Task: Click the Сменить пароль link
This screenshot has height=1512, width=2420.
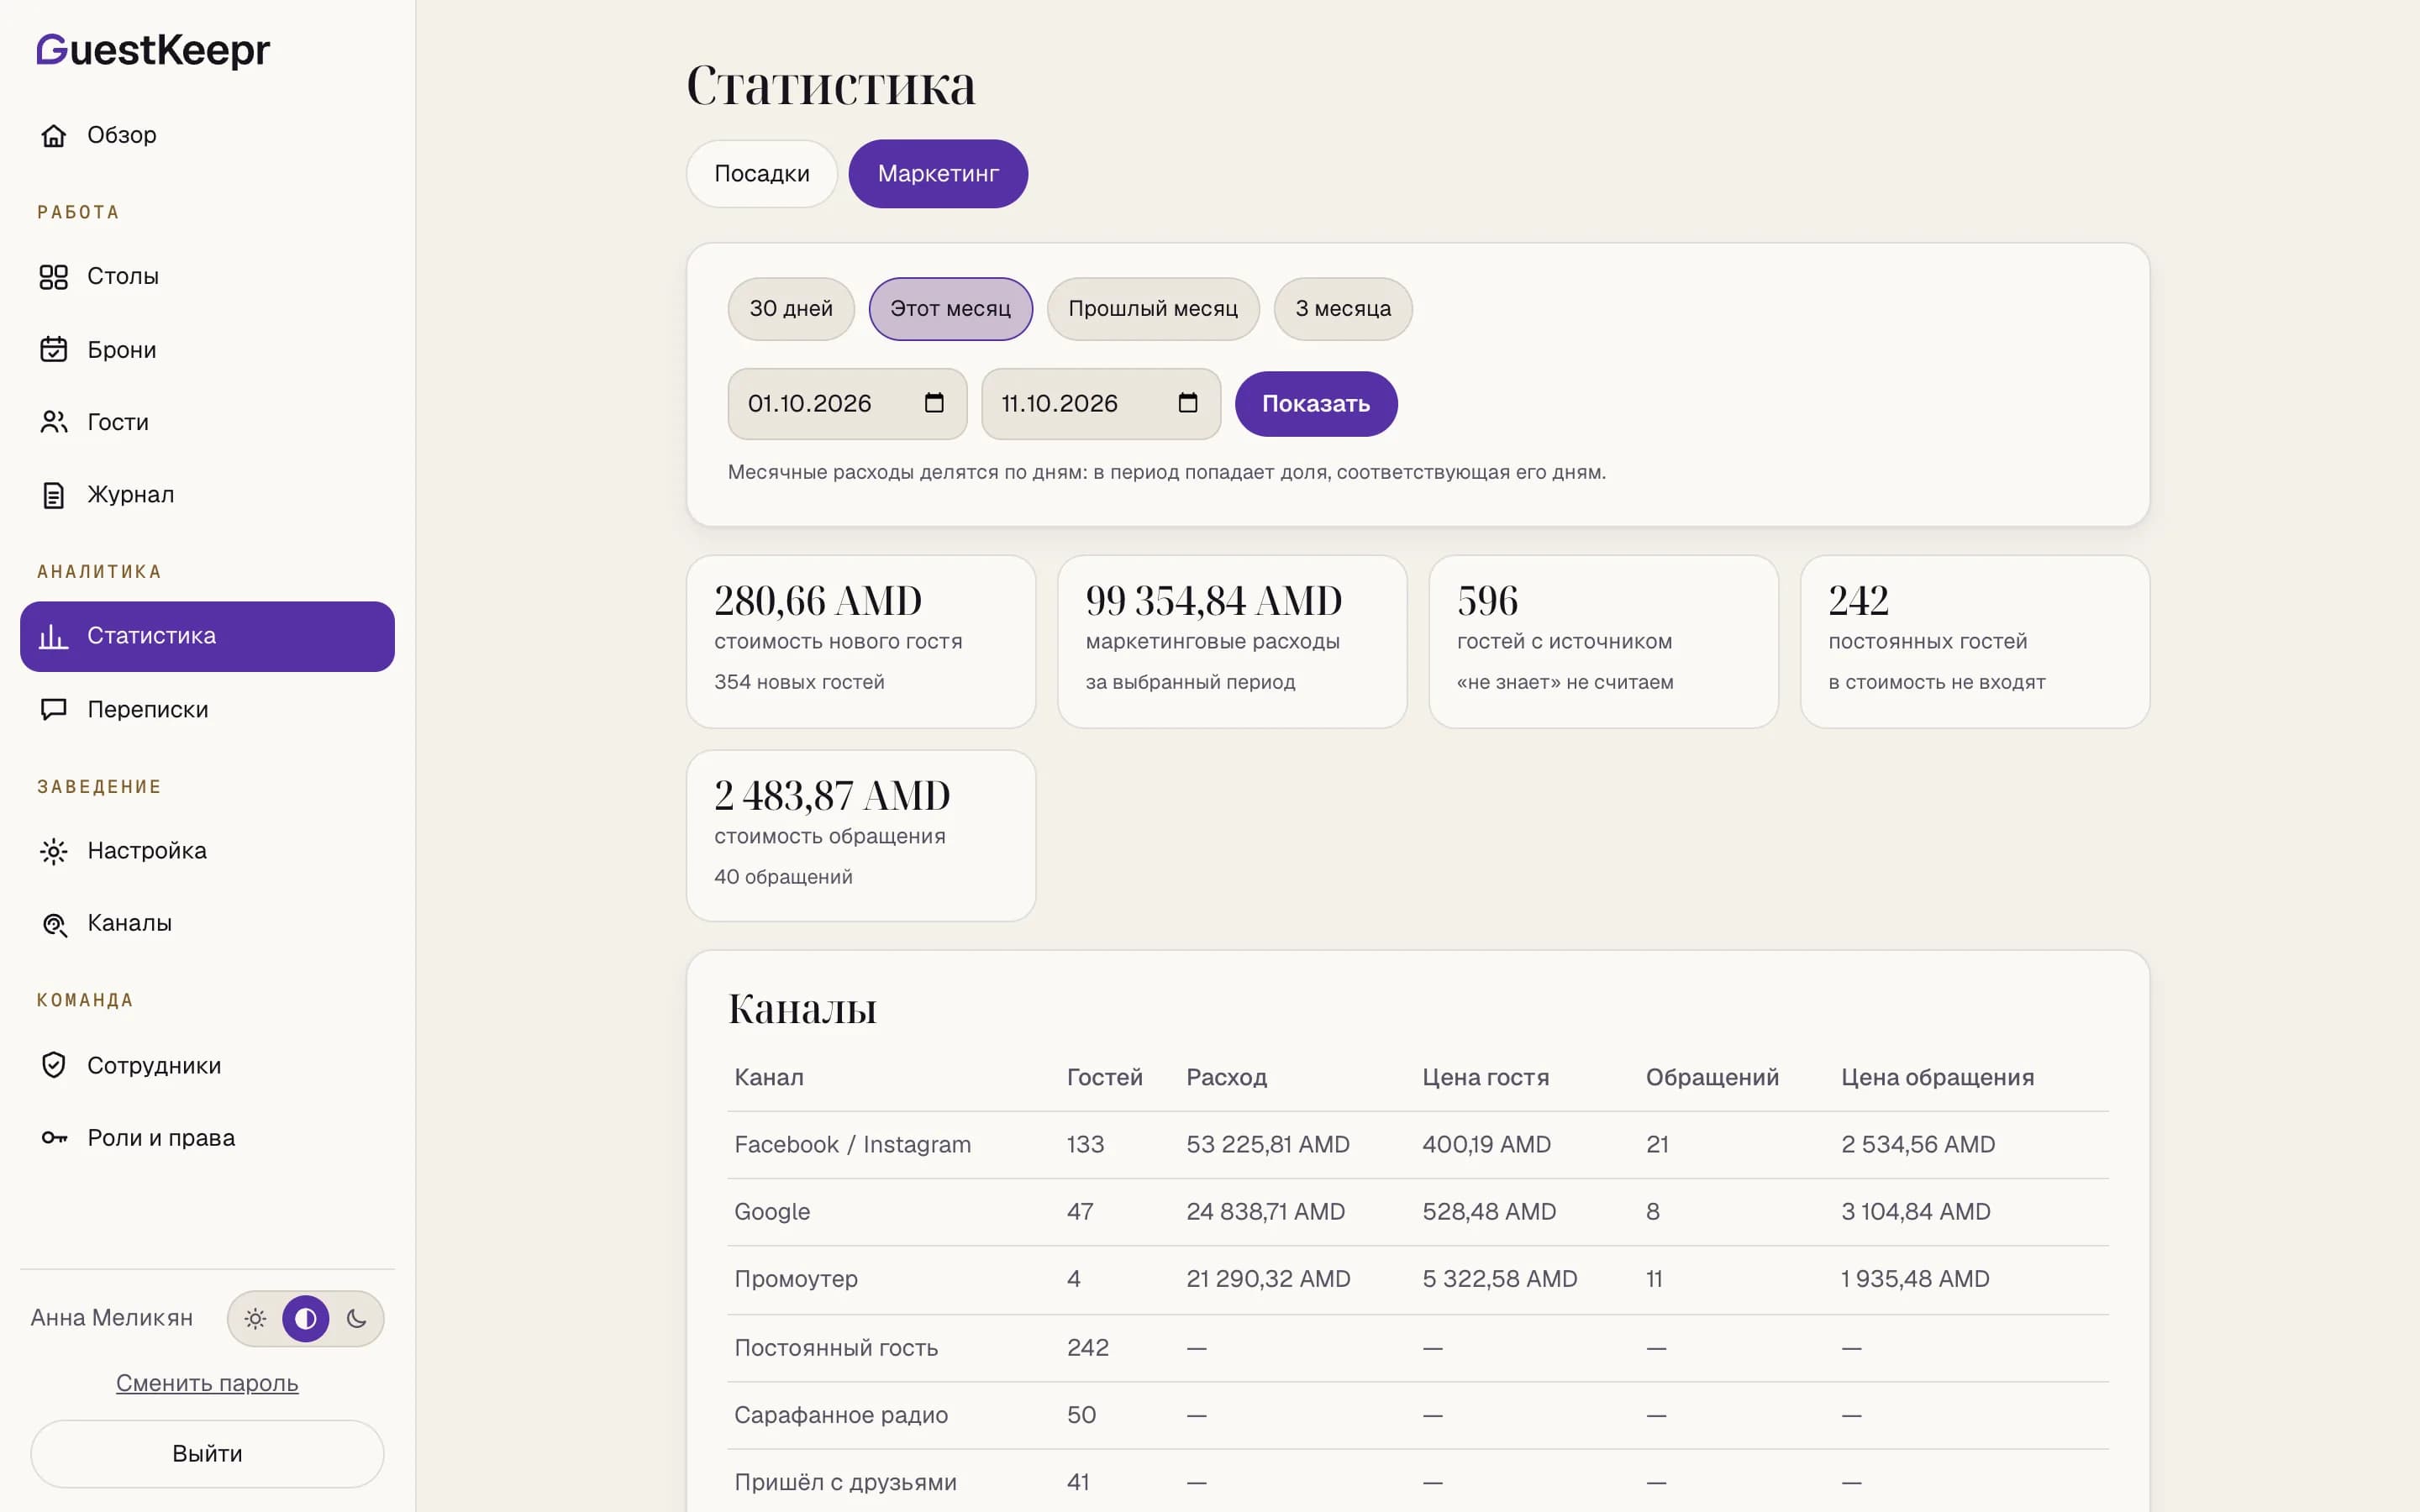Action: [207, 1383]
